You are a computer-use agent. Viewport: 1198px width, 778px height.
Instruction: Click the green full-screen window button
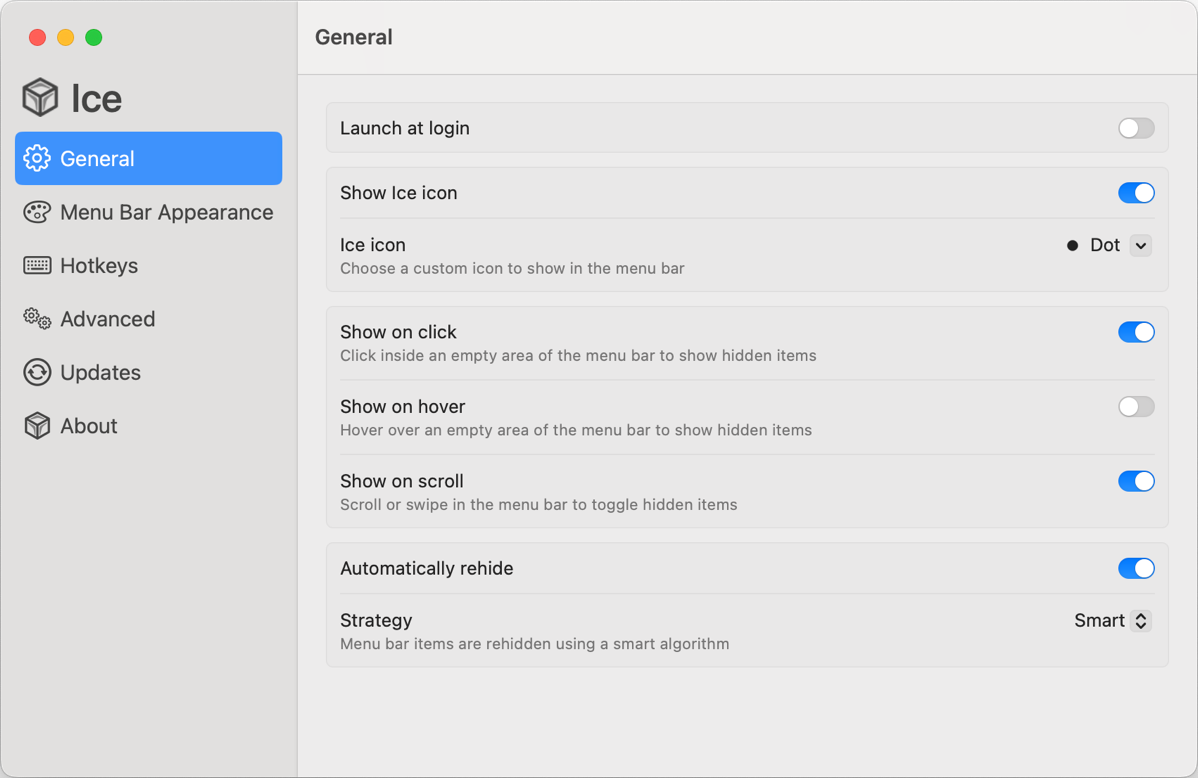pos(94,37)
